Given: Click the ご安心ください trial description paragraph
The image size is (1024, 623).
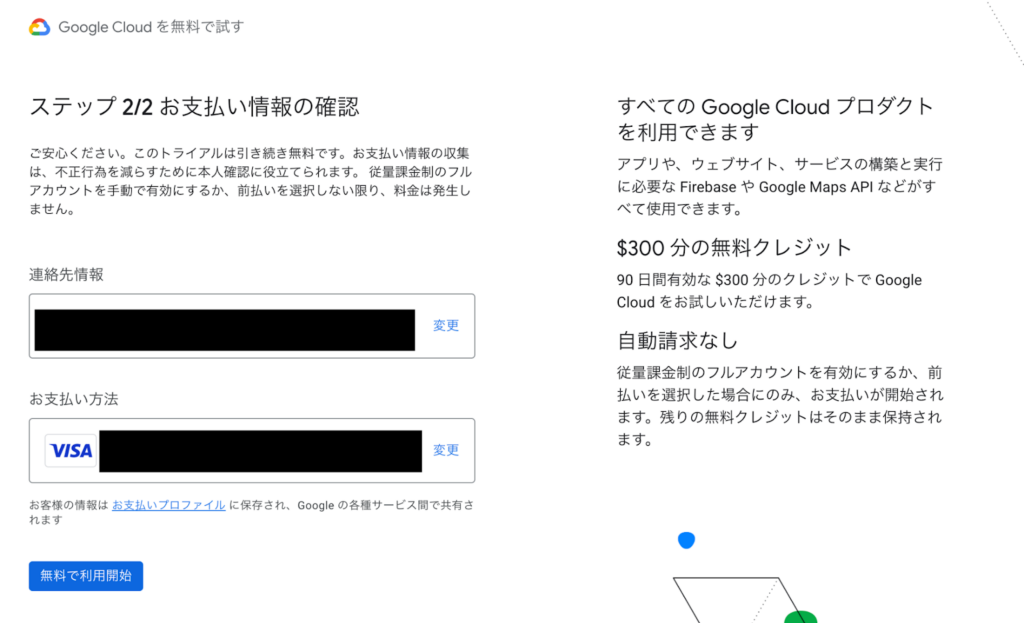Looking at the screenshot, I should click(250, 182).
